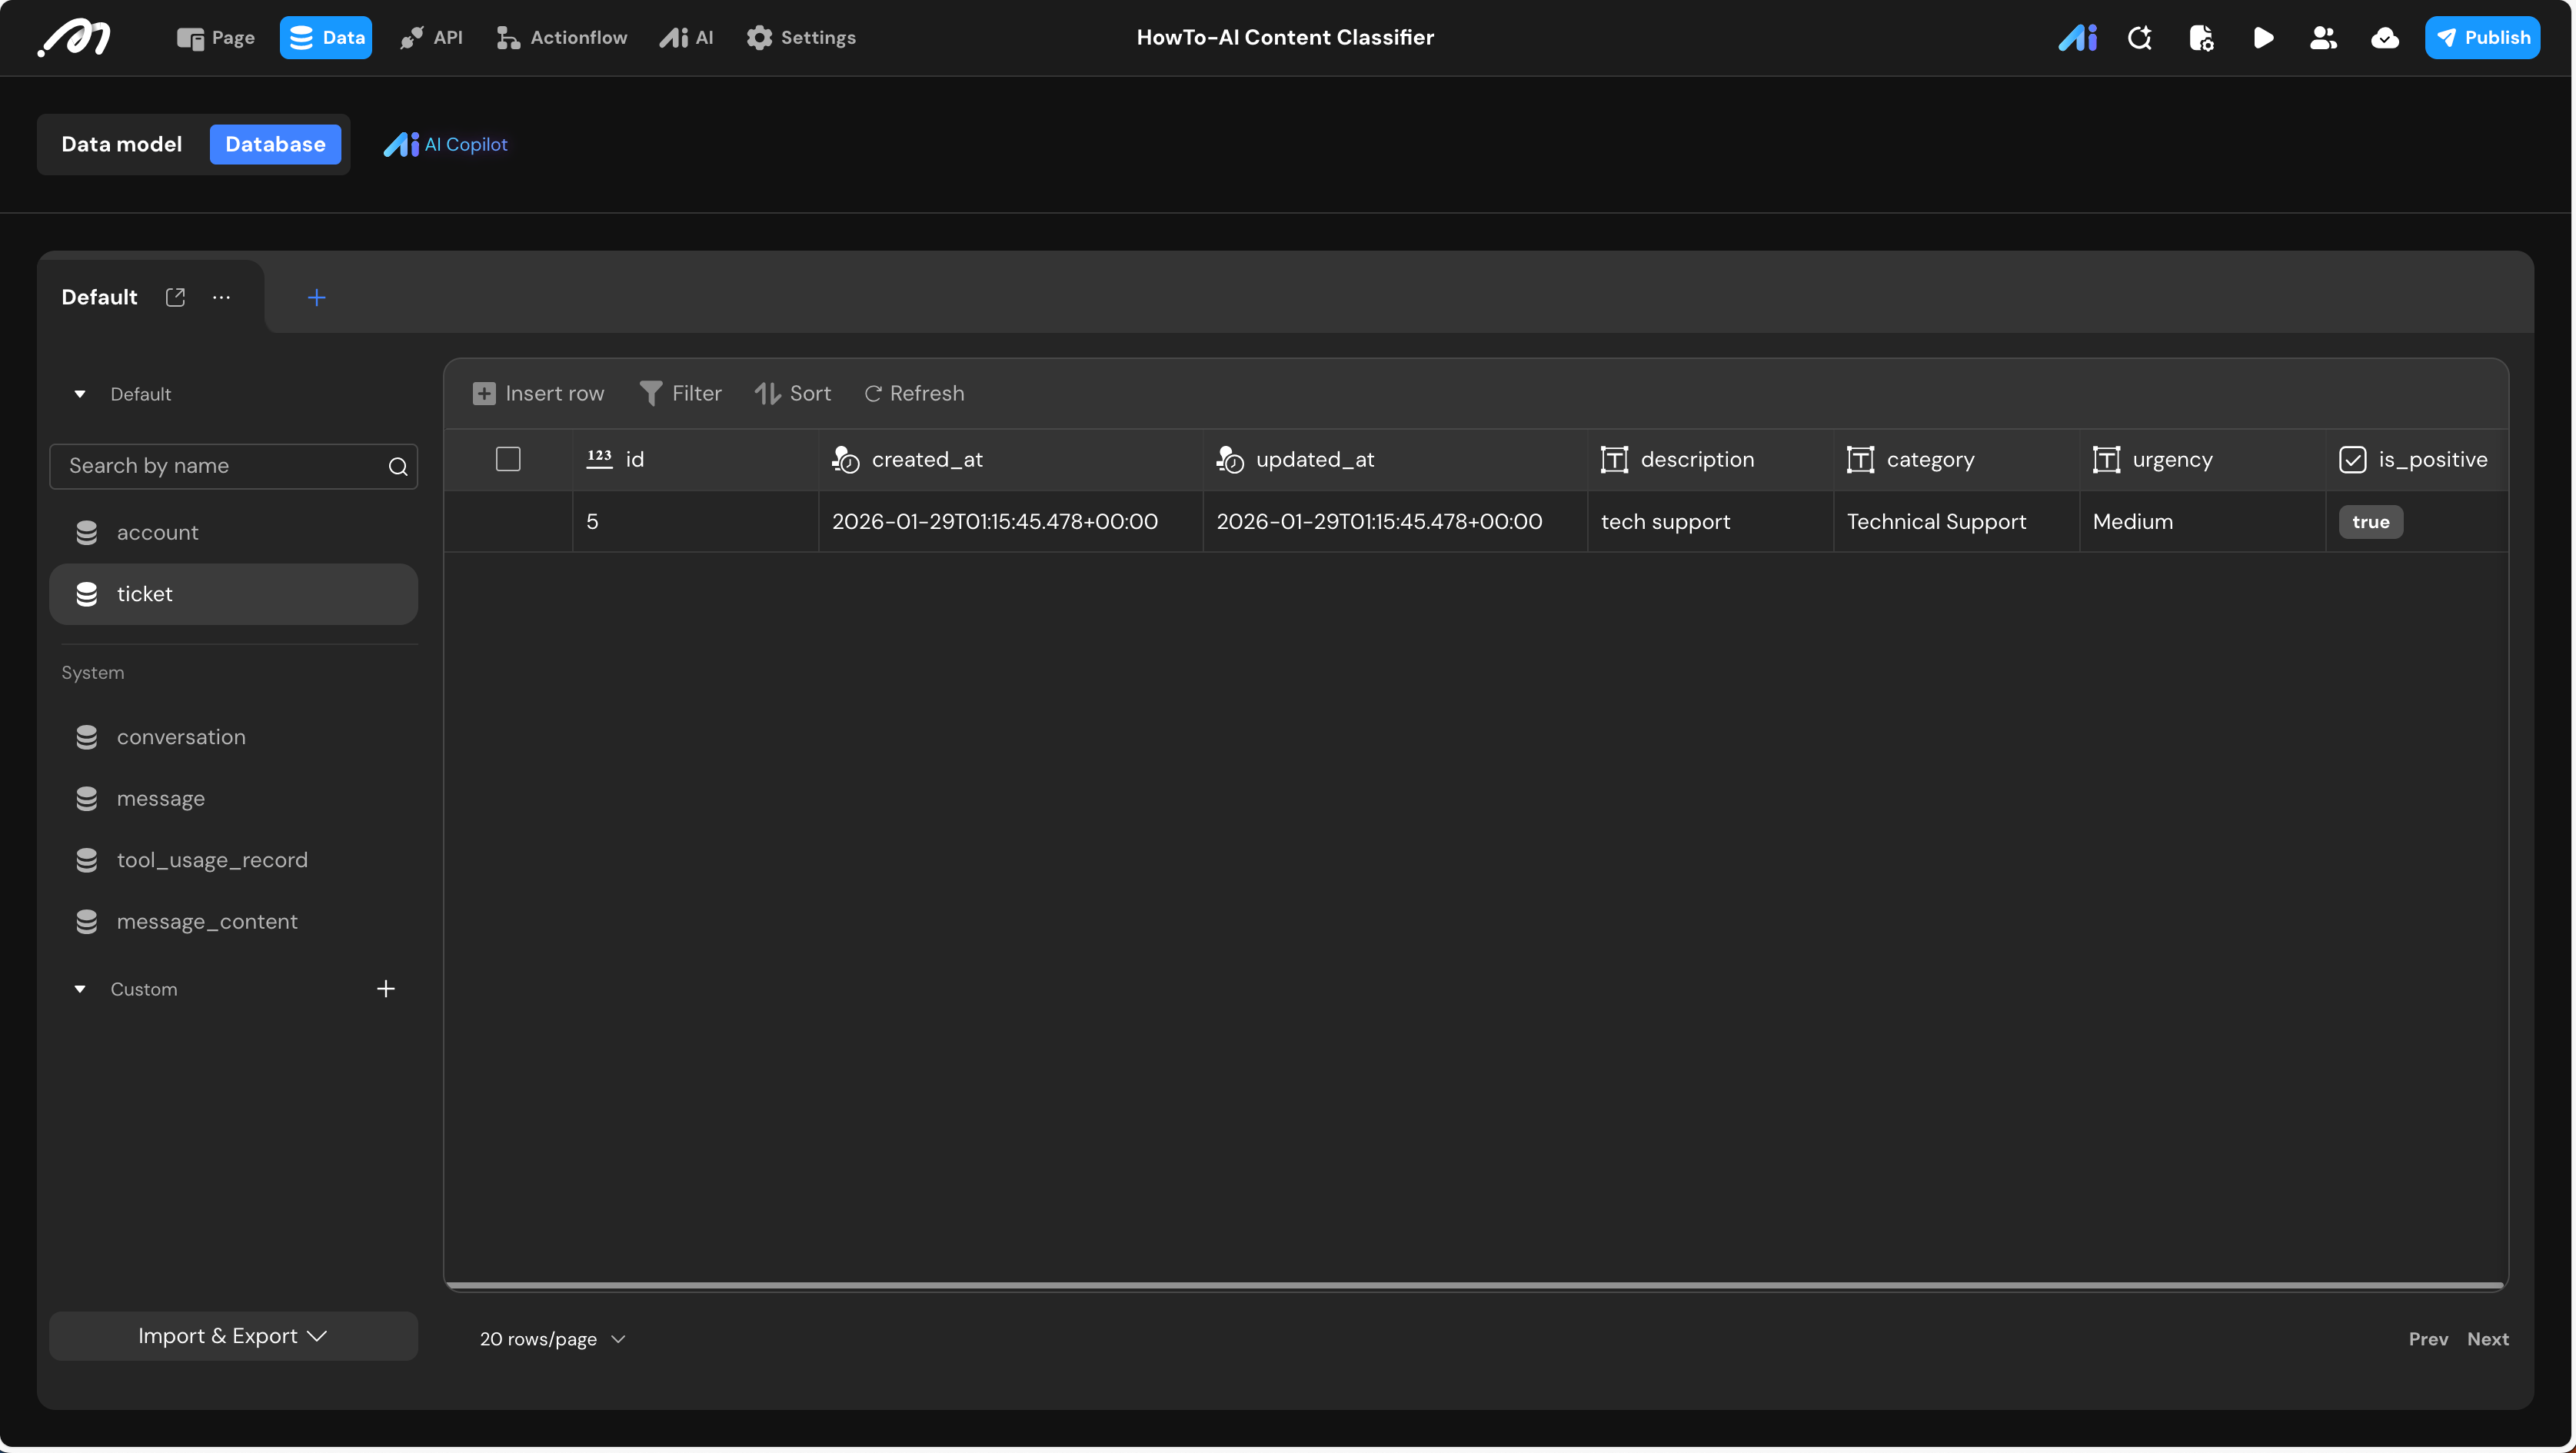The width and height of the screenshot is (2576, 1453).
Task: Collapse the Default tables group
Action: (80, 394)
